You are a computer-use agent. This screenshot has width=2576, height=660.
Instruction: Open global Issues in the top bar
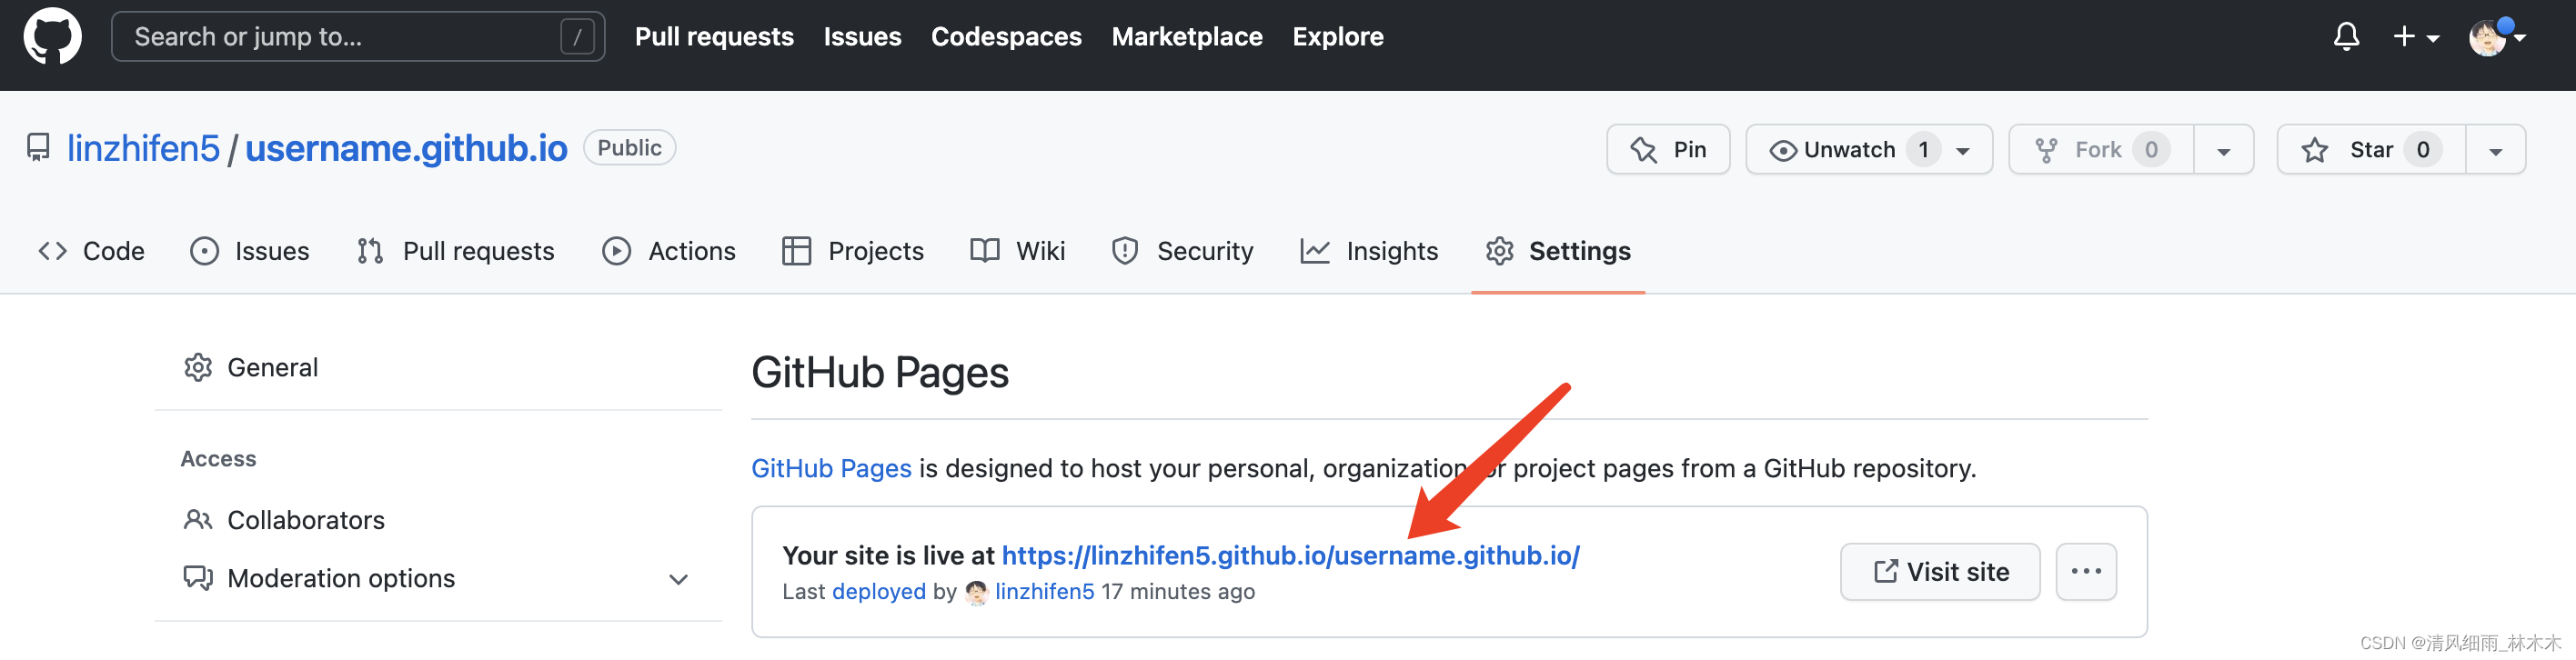[x=862, y=37]
